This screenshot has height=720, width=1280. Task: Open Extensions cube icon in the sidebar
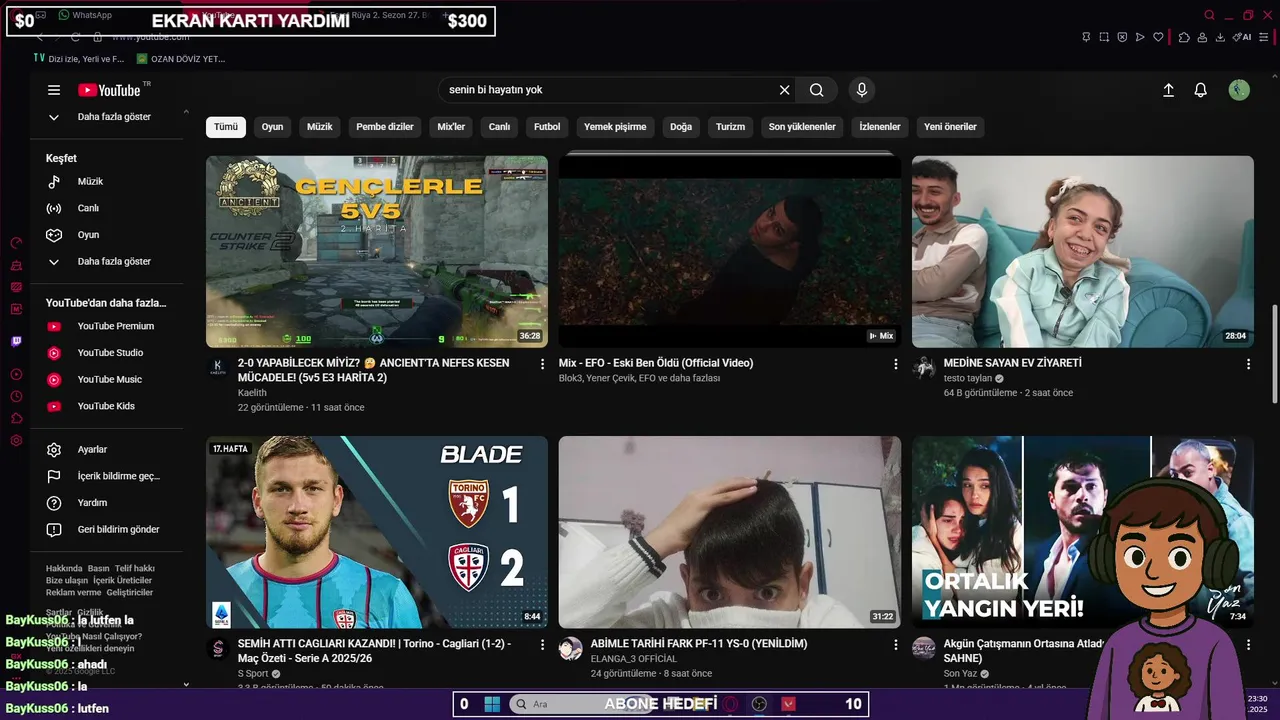point(16,418)
